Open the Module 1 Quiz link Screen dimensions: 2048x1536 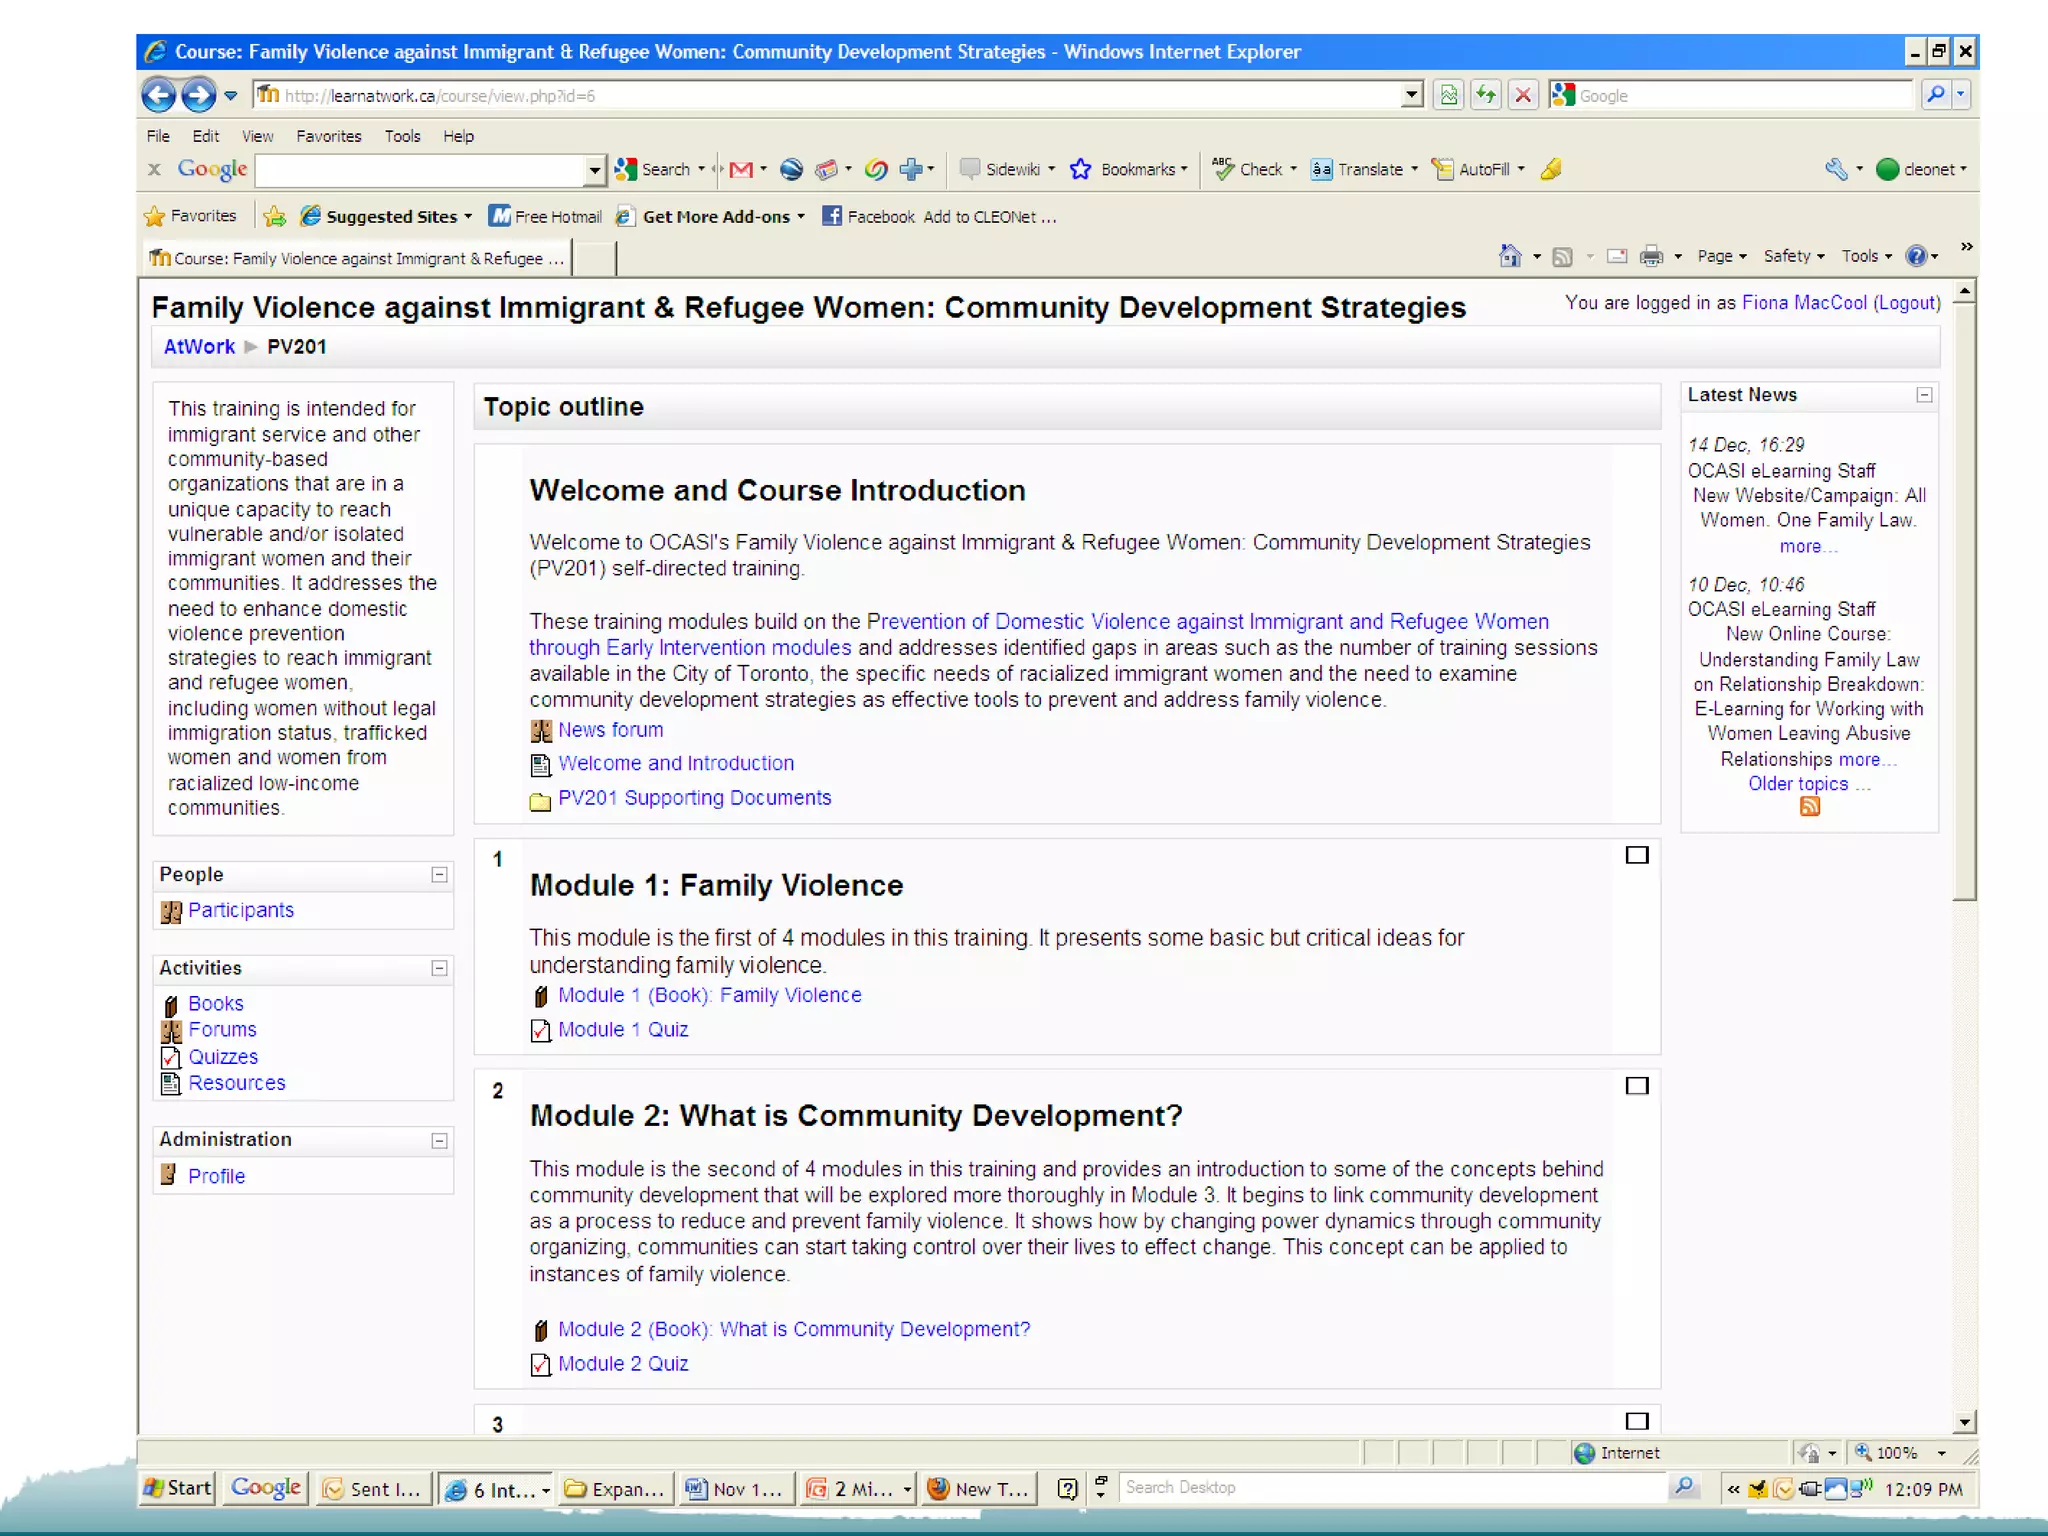point(623,1030)
